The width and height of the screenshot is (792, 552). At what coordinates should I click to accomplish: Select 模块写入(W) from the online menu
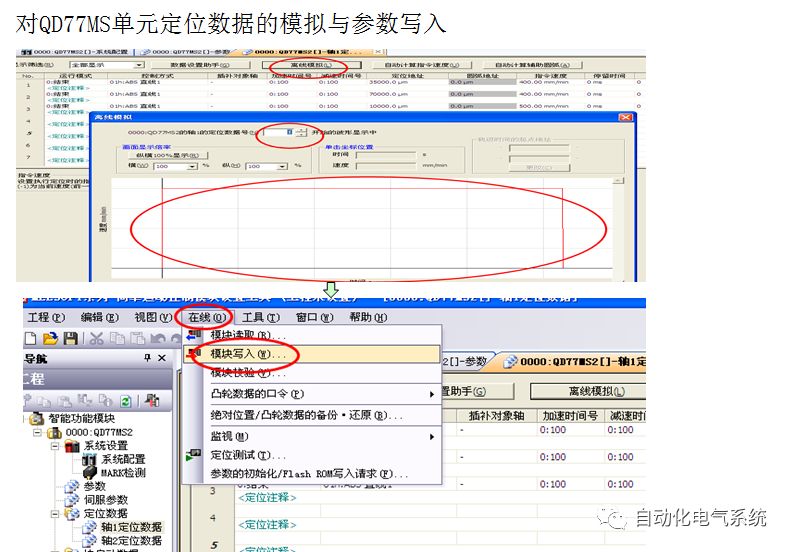point(247,354)
